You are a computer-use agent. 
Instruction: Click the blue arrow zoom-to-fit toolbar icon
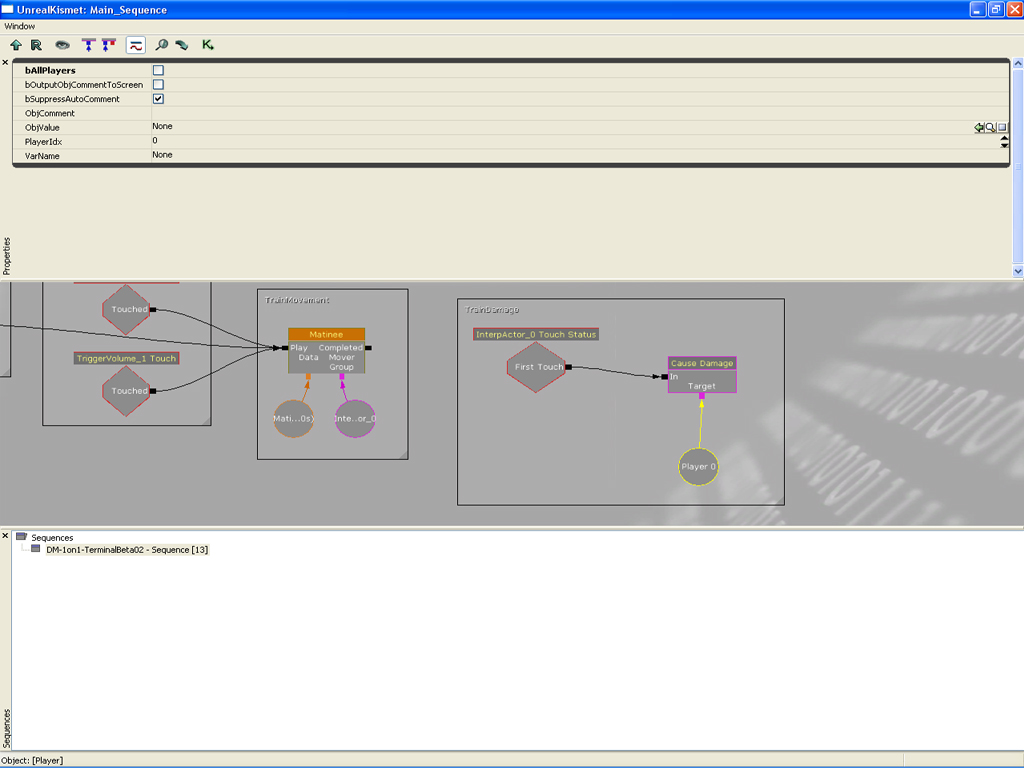[88, 45]
